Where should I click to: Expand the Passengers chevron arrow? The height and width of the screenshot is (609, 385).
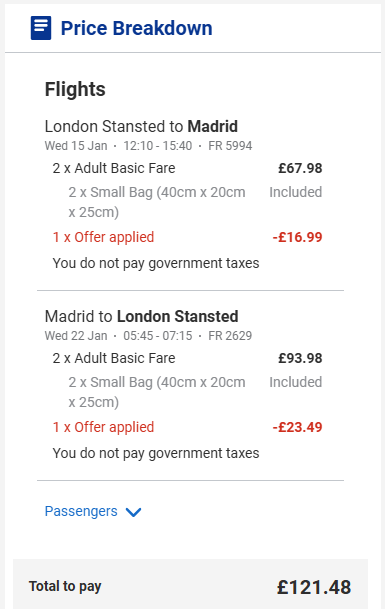coord(133,512)
